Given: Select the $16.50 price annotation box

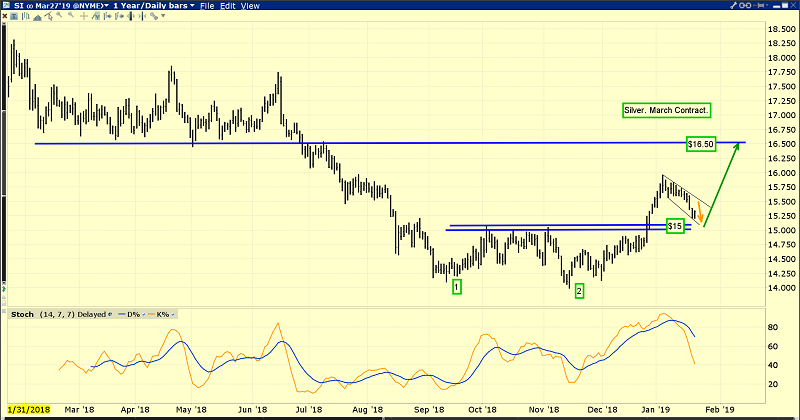Looking at the screenshot, I should pos(701,144).
